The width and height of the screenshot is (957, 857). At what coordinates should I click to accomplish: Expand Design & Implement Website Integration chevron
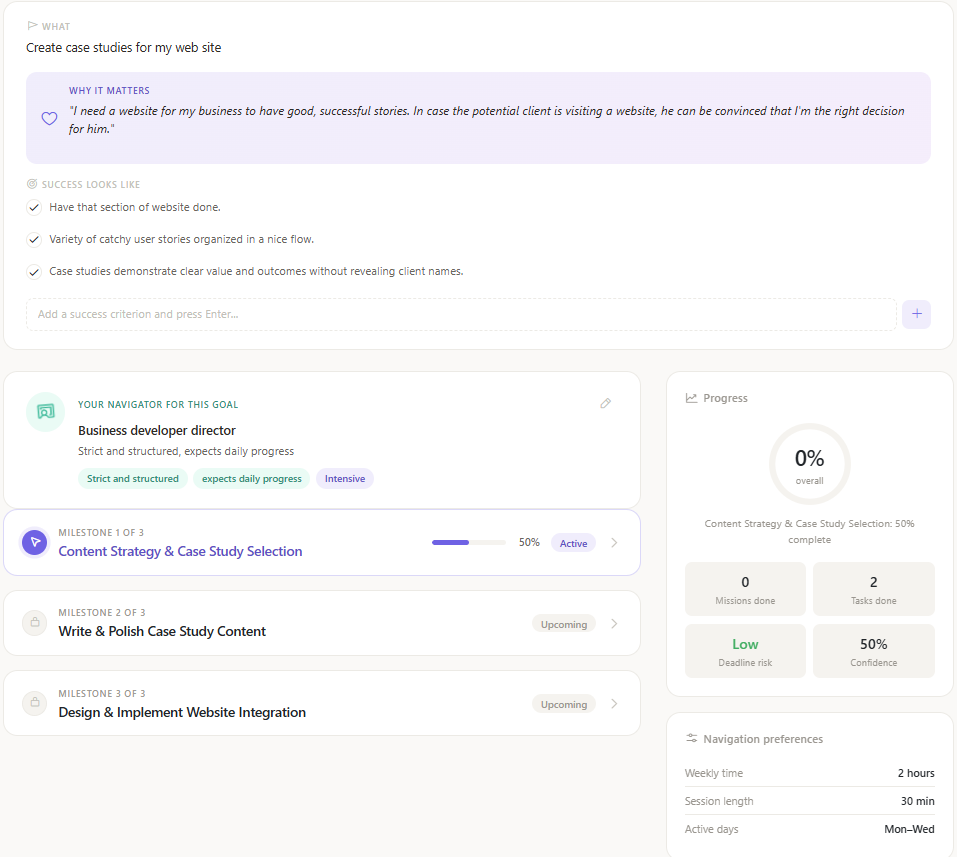(x=615, y=704)
